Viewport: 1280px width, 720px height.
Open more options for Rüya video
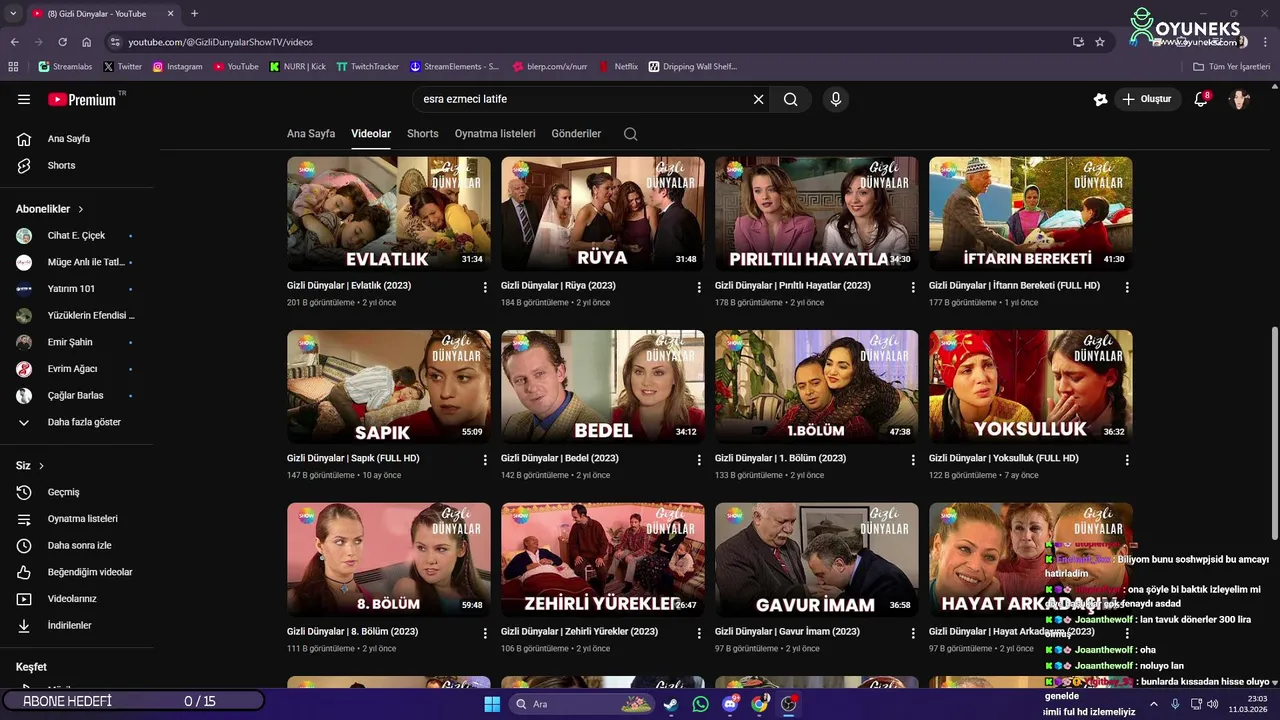(x=699, y=287)
